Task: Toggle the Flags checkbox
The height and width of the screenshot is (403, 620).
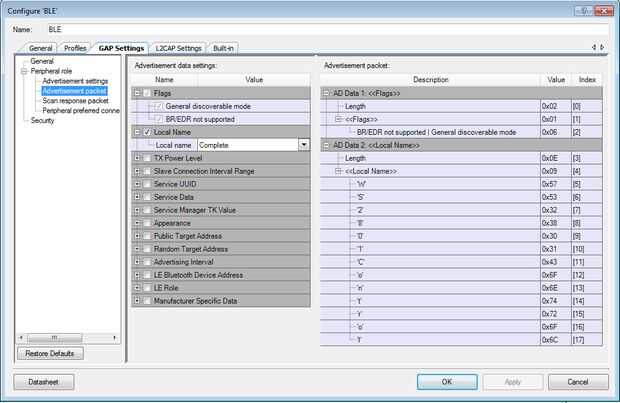Action: [x=147, y=93]
